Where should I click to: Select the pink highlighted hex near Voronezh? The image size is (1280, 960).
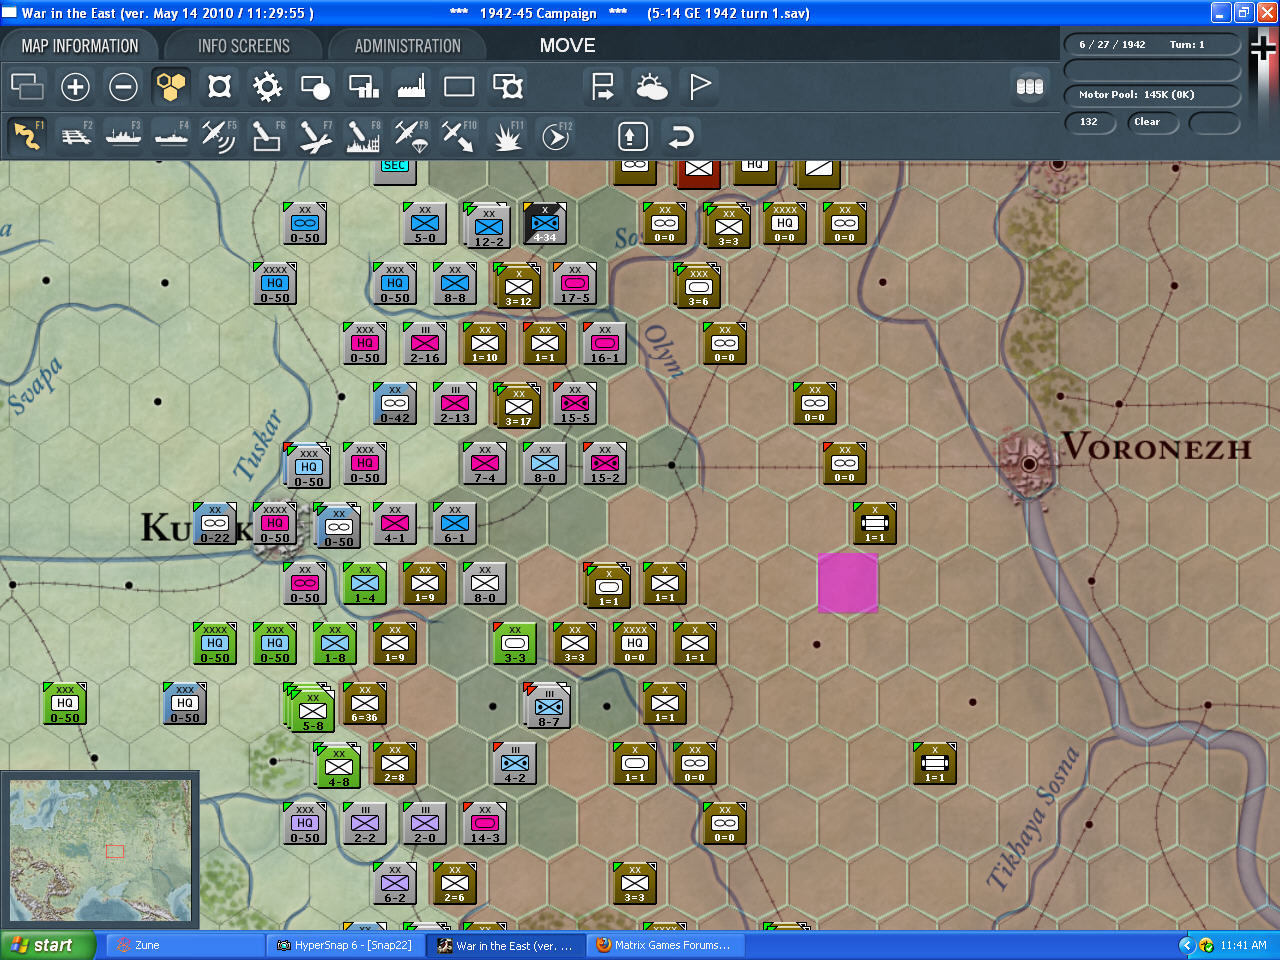point(848,583)
